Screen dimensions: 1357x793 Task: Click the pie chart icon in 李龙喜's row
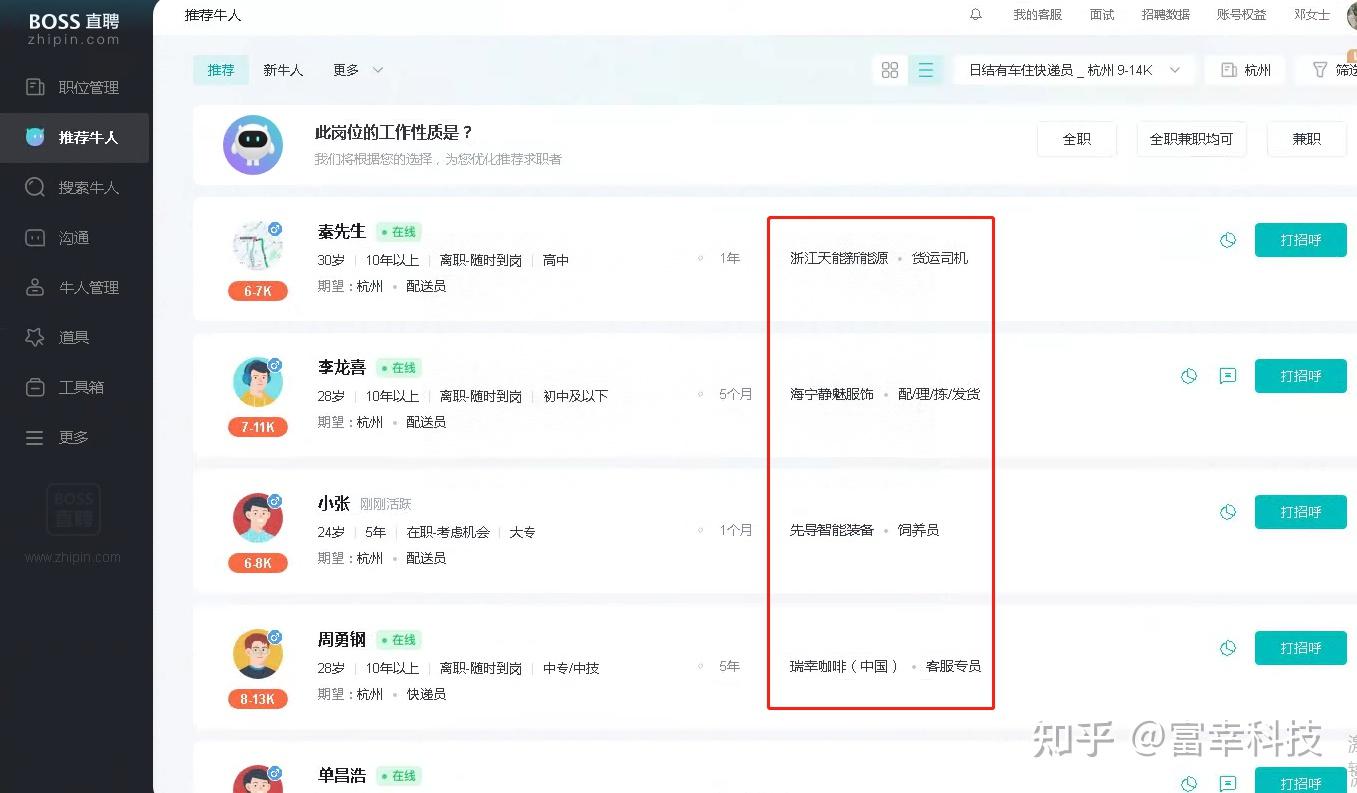click(x=1189, y=376)
